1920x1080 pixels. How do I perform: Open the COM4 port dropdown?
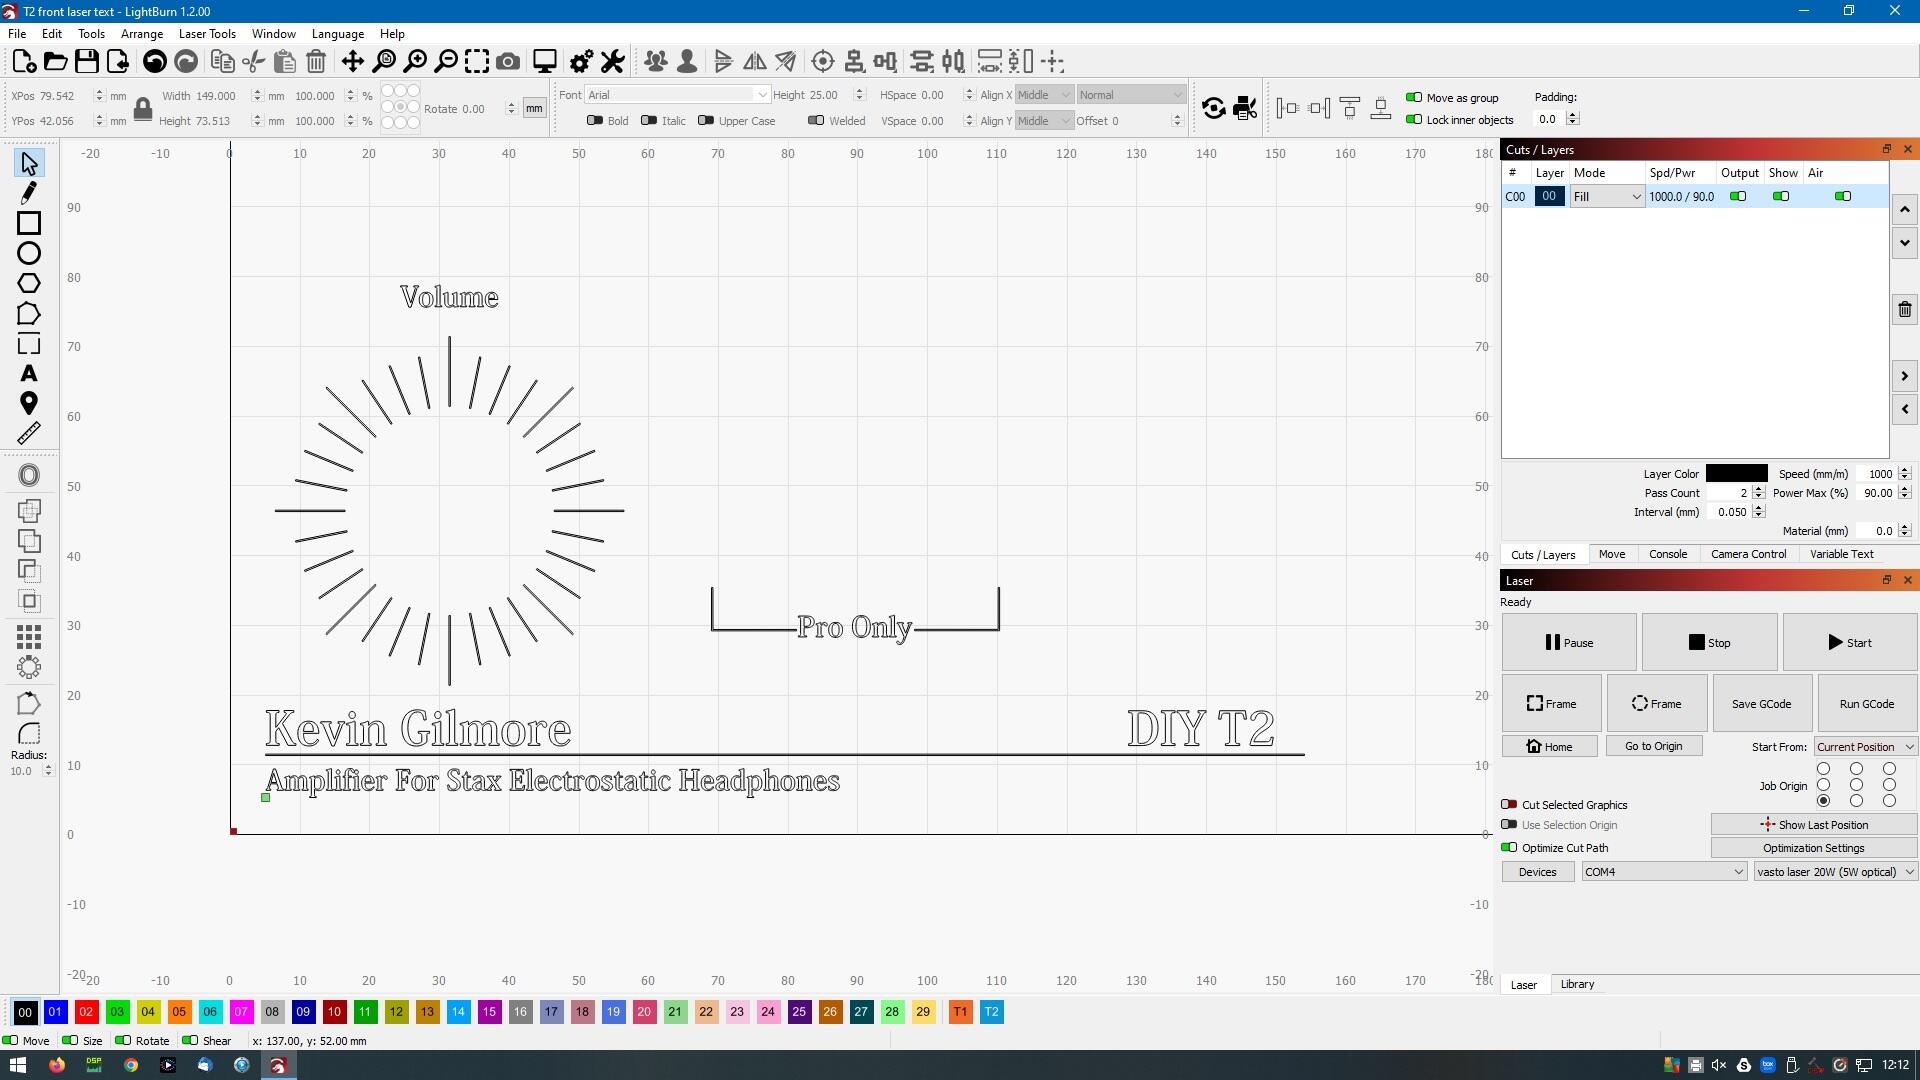1663,872
